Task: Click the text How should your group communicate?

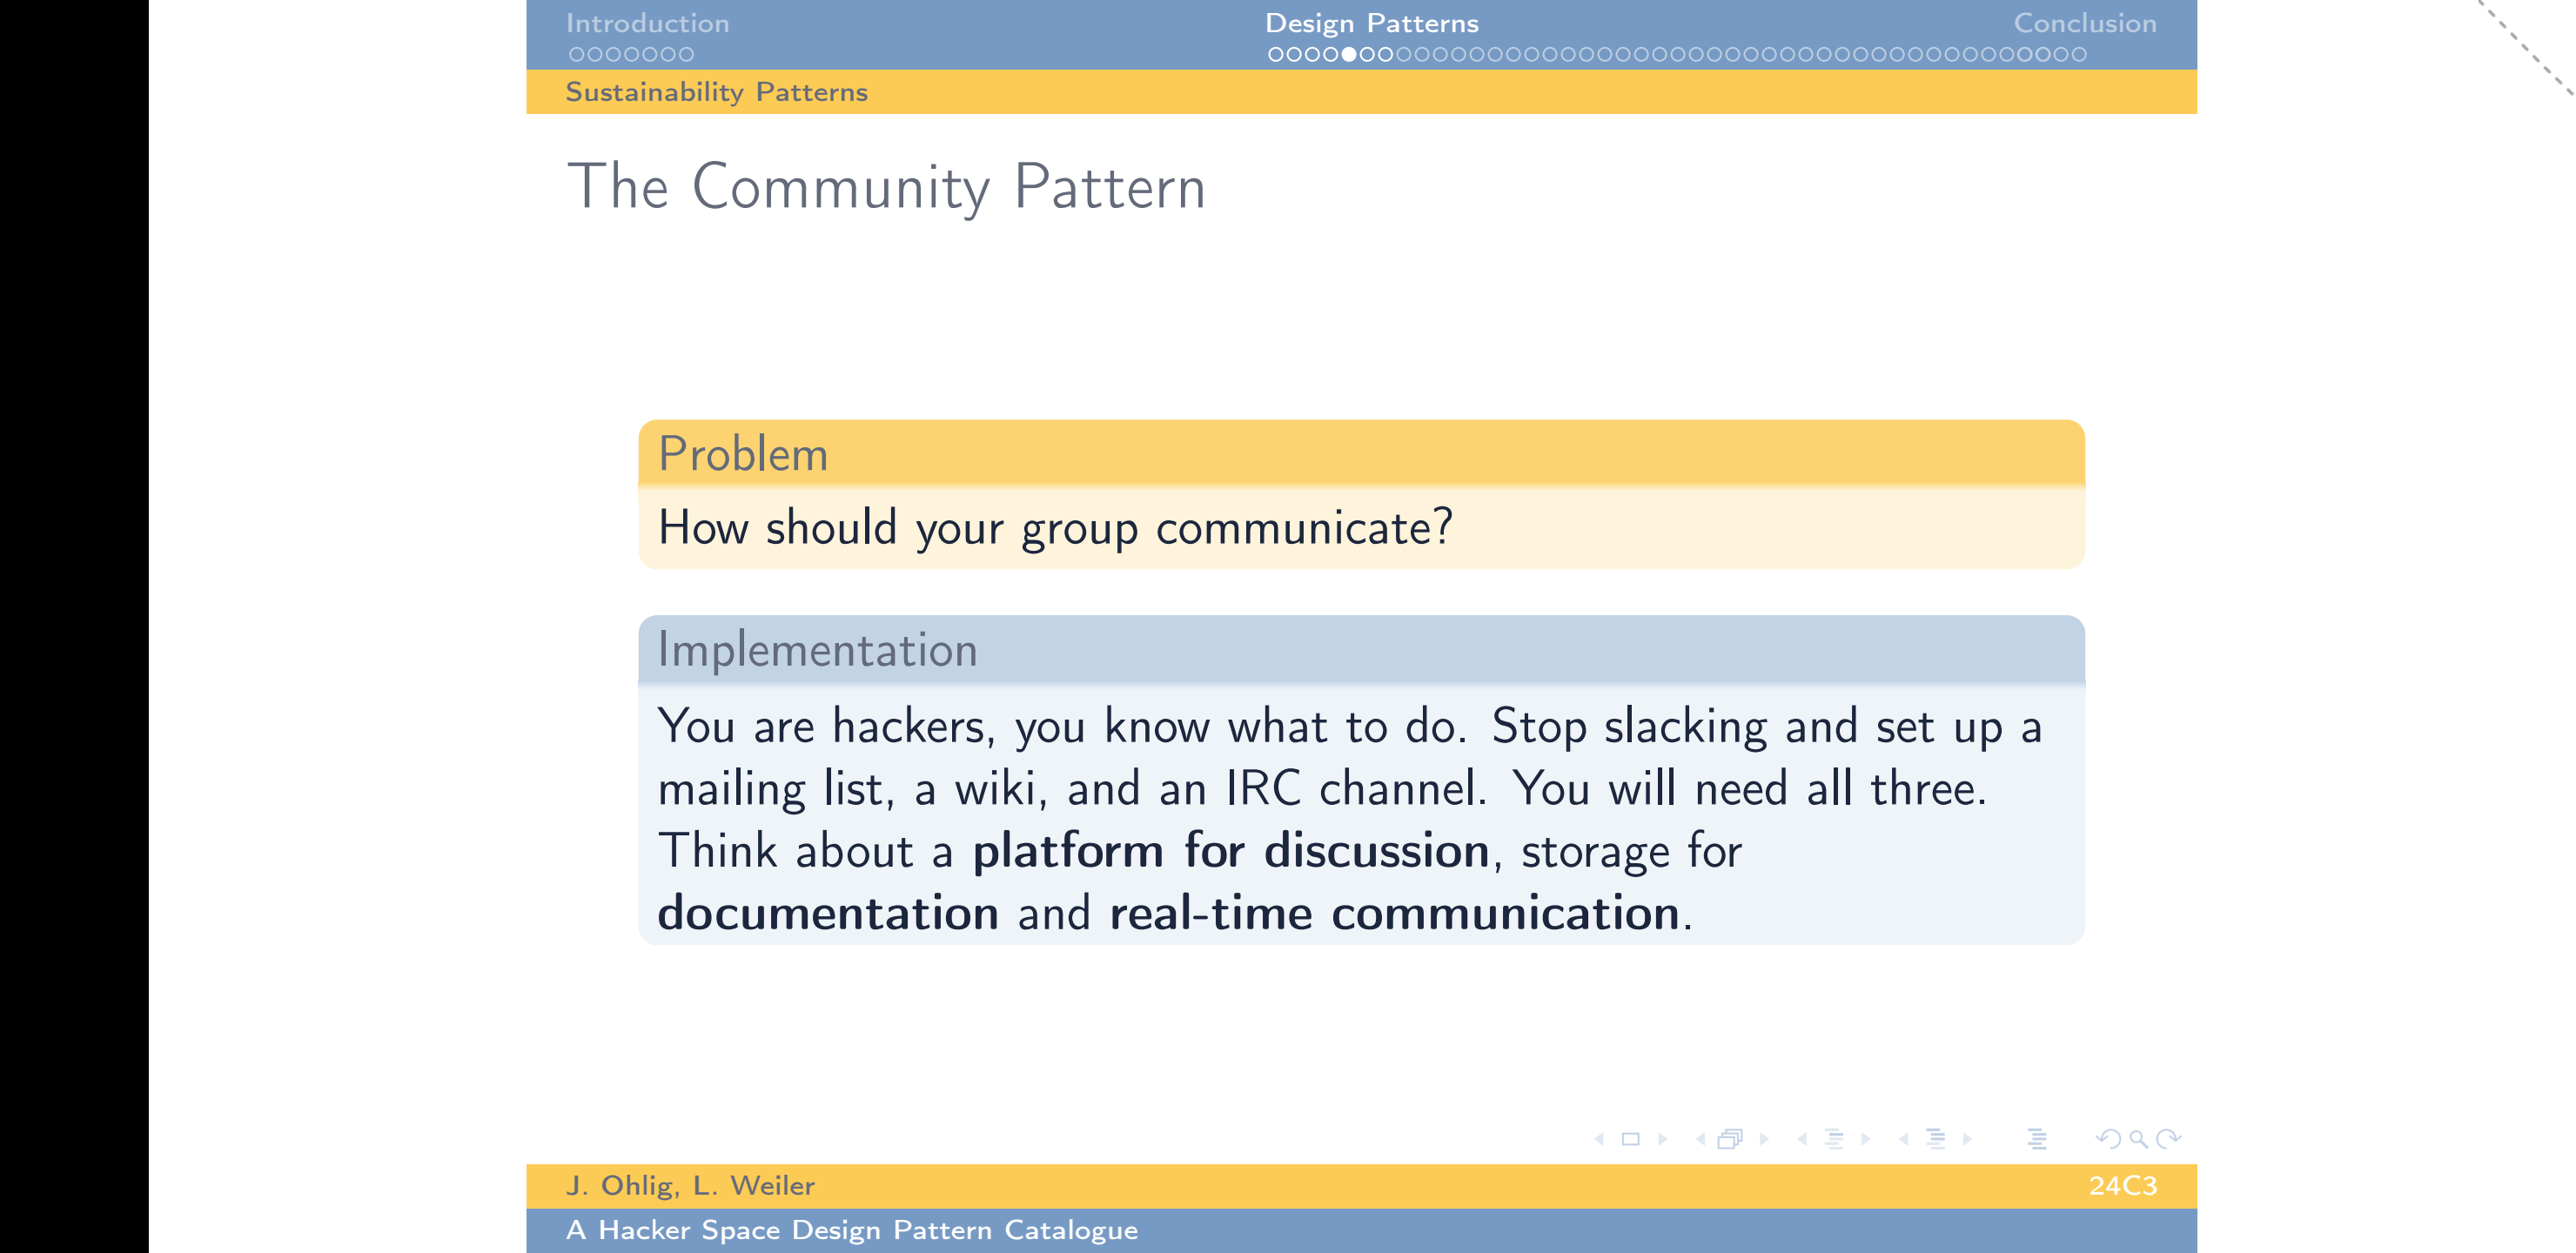Action: click(1054, 528)
